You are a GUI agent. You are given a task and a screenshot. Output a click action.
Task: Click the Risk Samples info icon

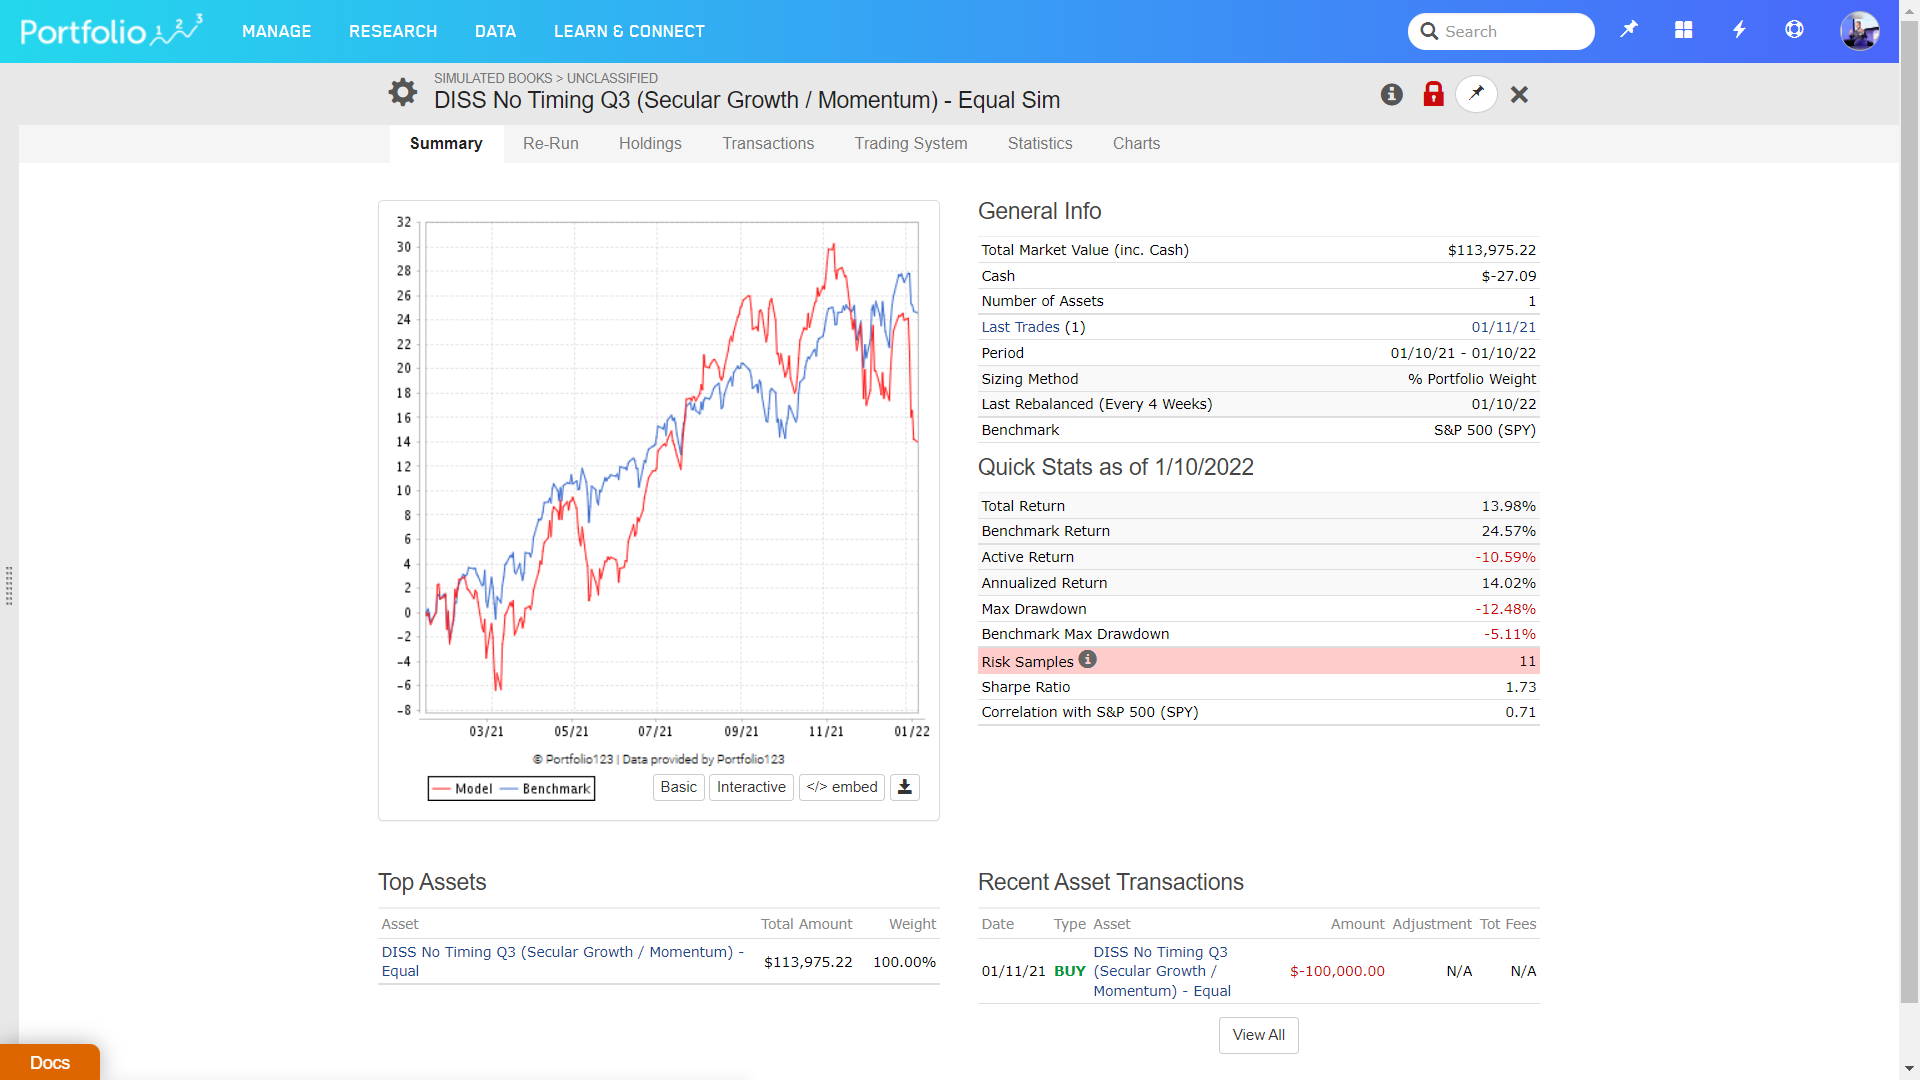[1088, 659]
